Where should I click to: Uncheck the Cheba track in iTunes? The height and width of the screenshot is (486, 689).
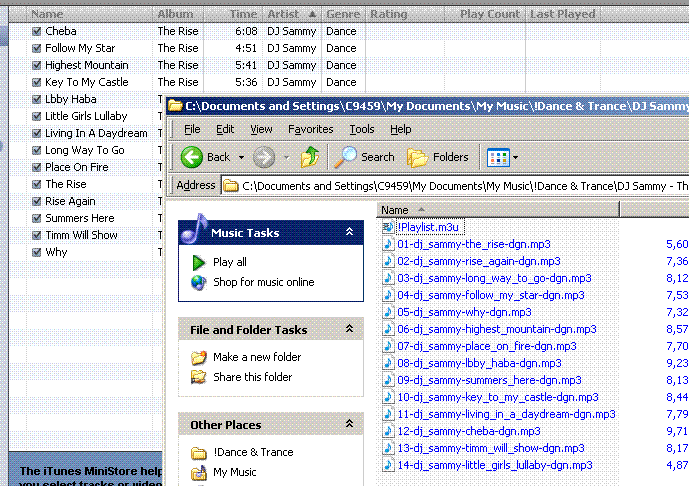pyautogui.click(x=36, y=31)
